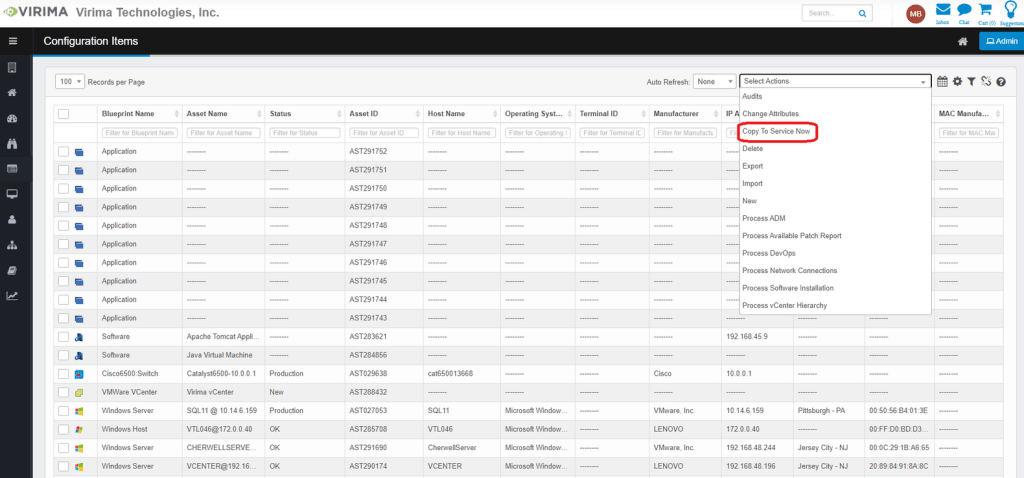
Task: Click the help question mark icon
Action: [x=1000, y=81]
